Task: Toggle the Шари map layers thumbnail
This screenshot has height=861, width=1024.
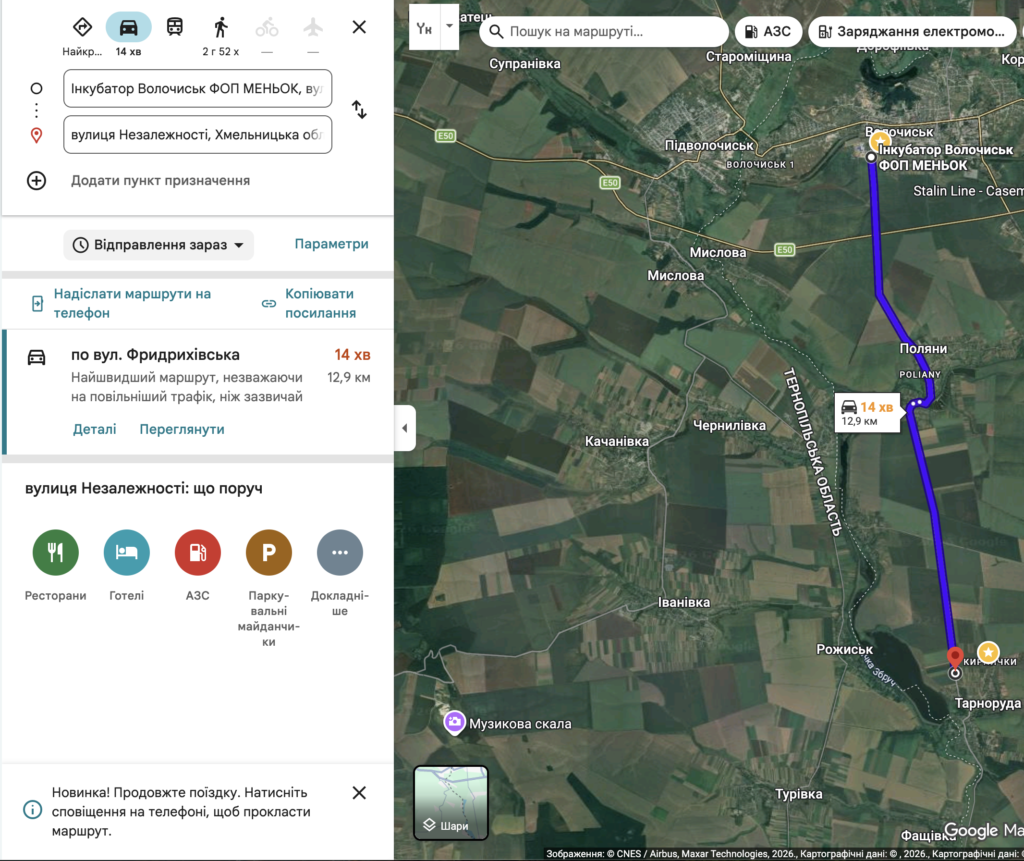Action: point(451,803)
